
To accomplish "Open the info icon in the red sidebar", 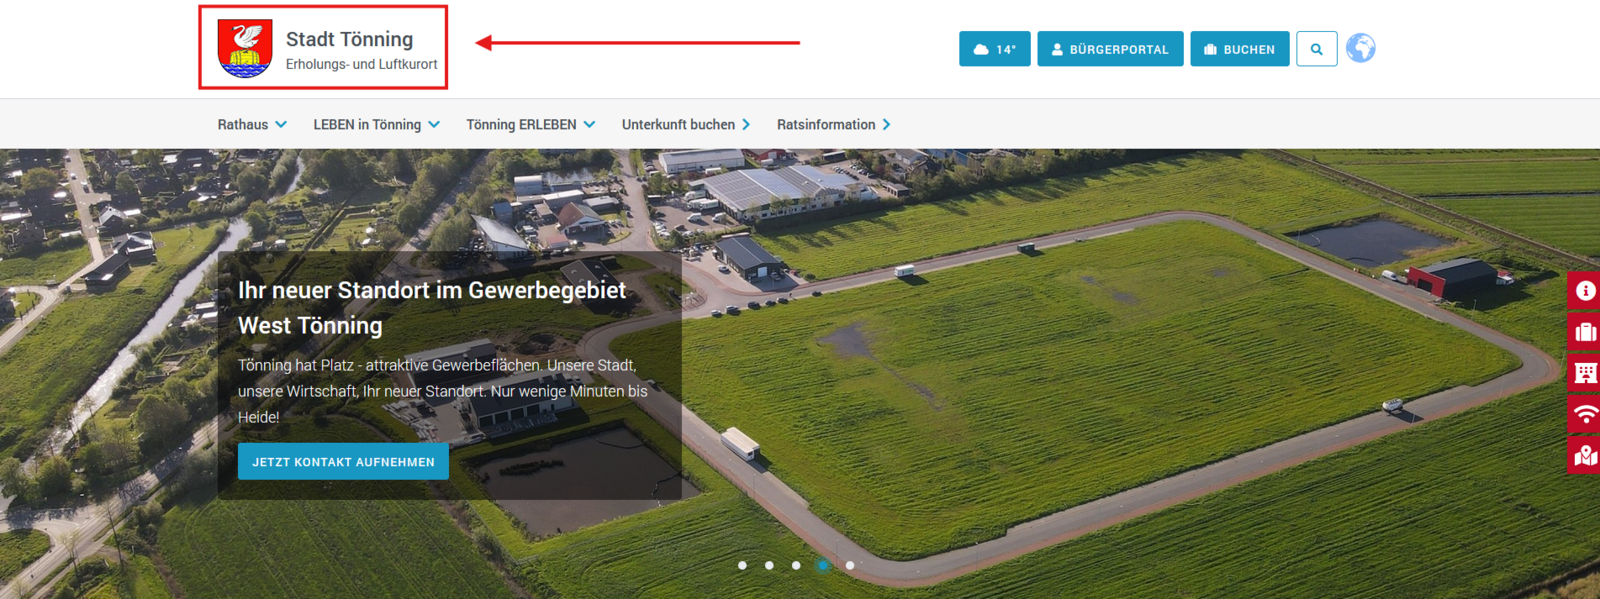I will (1585, 291).
